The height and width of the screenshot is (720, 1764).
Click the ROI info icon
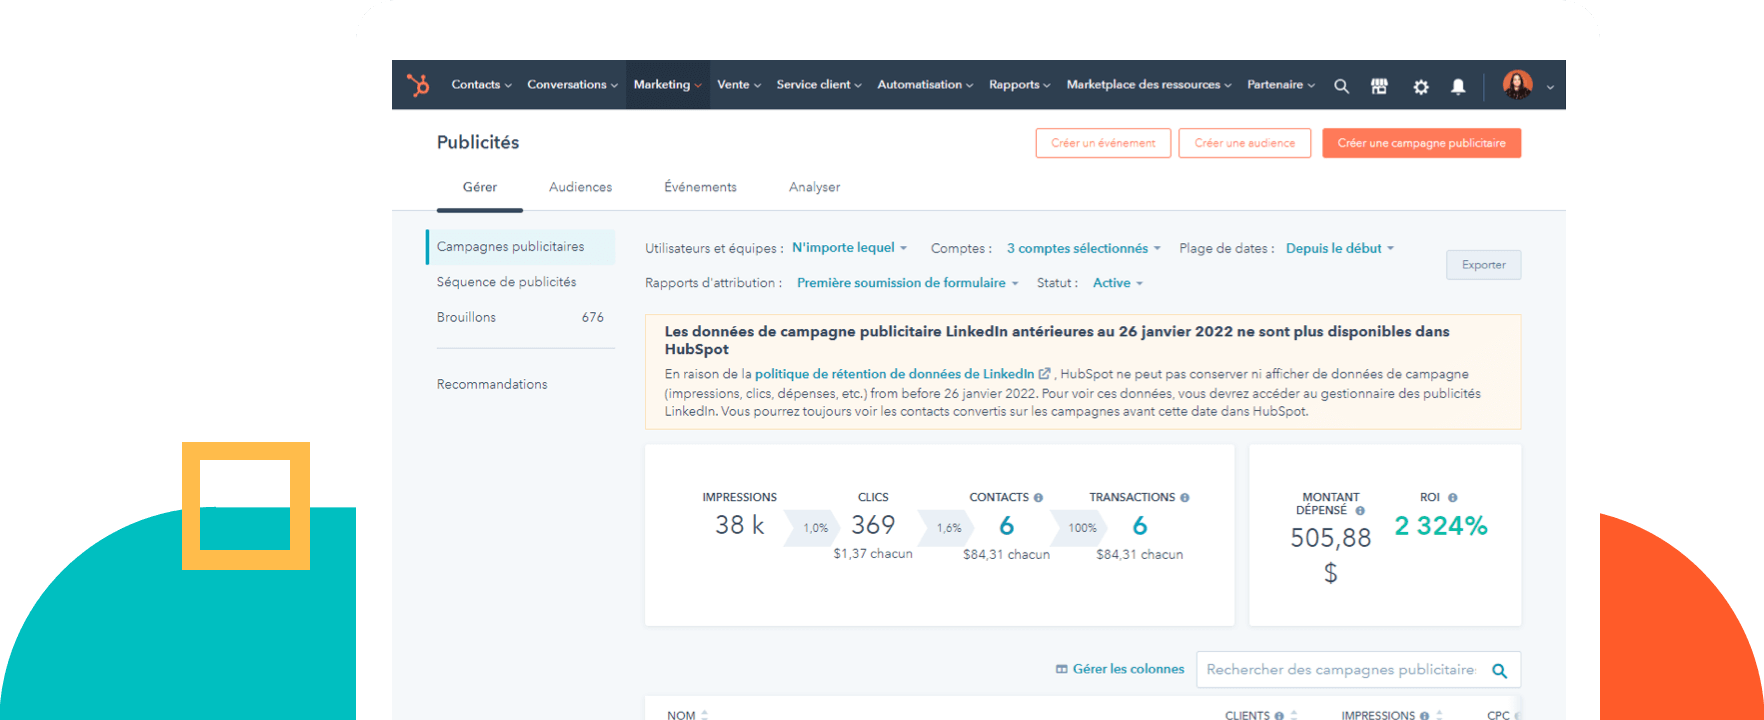click(x=1452, y=497)
